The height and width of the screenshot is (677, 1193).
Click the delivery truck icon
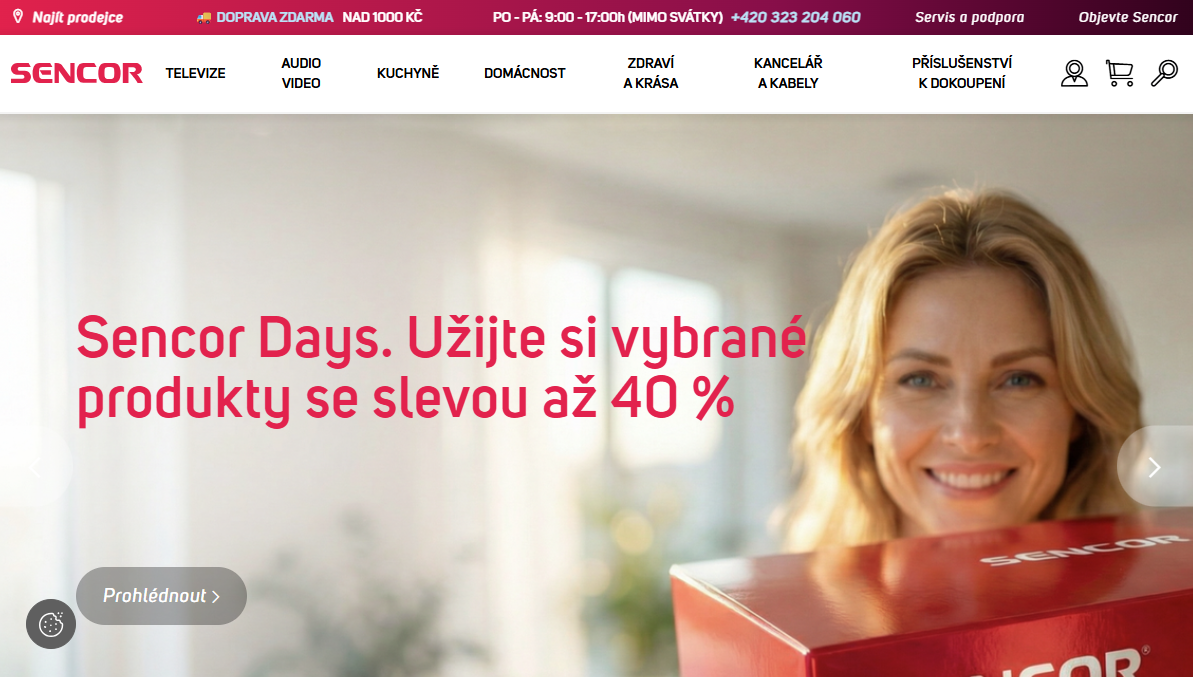tap(204, 17)
